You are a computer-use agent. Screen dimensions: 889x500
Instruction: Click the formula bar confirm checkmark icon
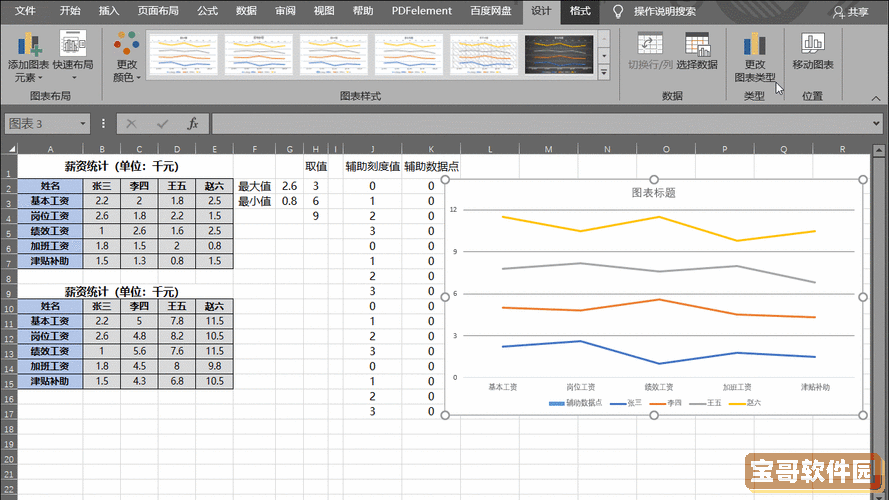(162, 124)
